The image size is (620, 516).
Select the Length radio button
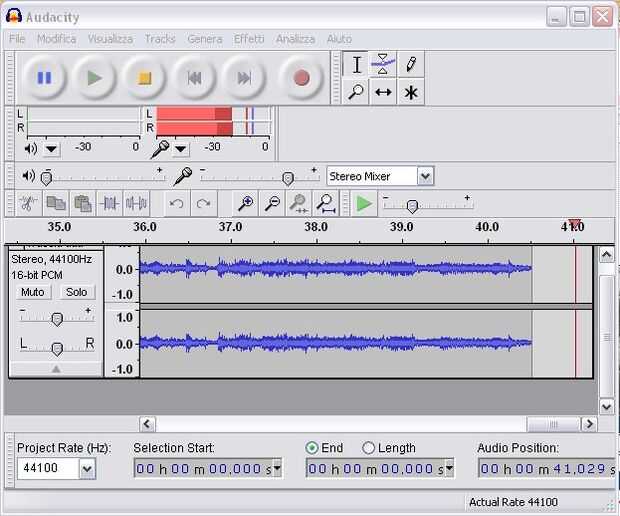coord(368,448)
